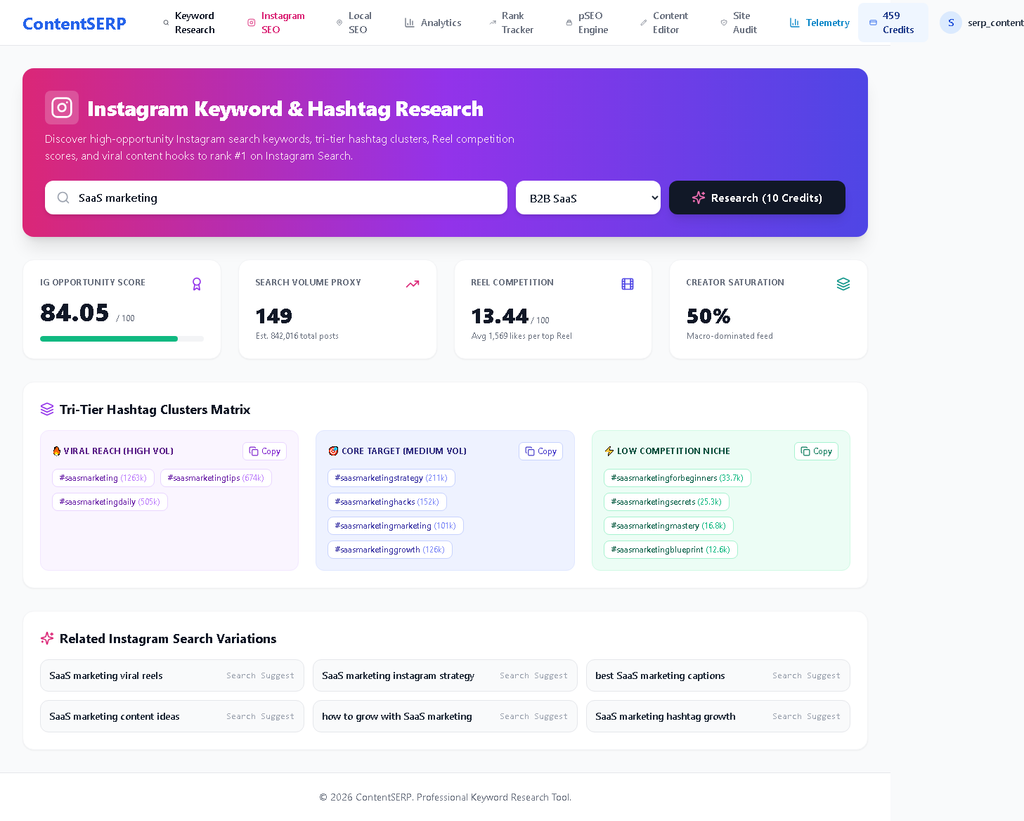
Task: Open the Content Editor page
Action: click(664, 23)
